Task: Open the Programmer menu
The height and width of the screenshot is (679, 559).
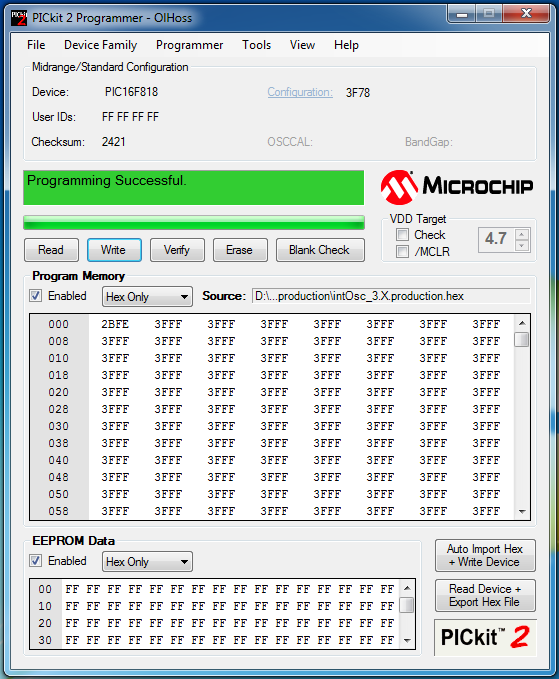Action: tap(189, 45)
